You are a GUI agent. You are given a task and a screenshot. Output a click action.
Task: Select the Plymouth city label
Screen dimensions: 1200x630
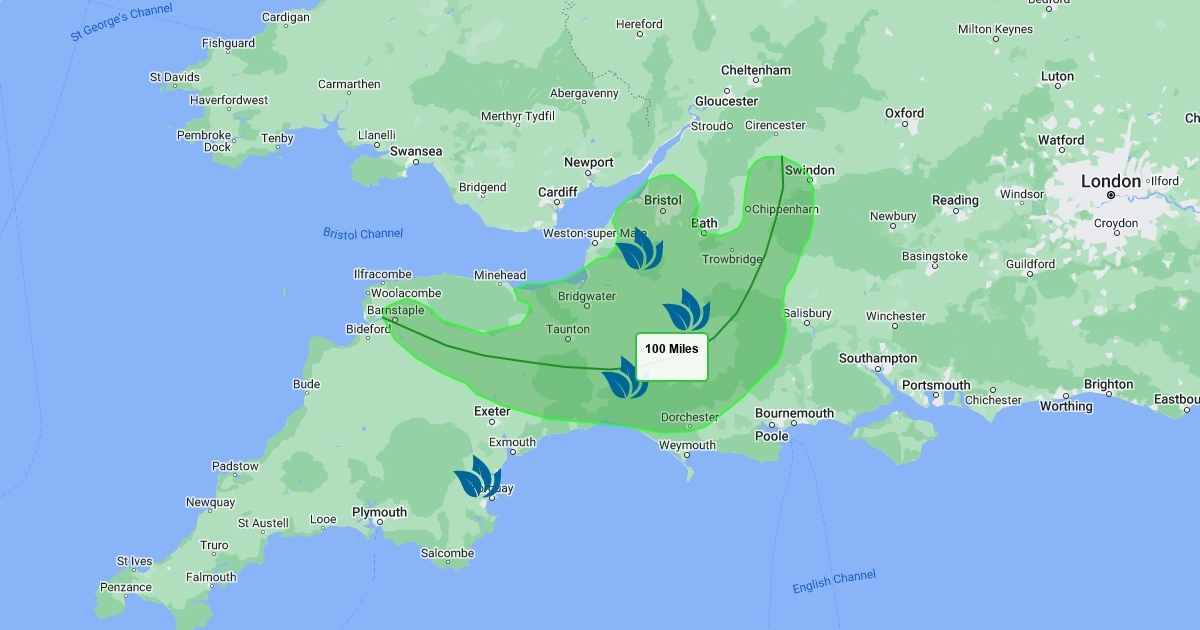pyautogui.click(x=379, y=512)
